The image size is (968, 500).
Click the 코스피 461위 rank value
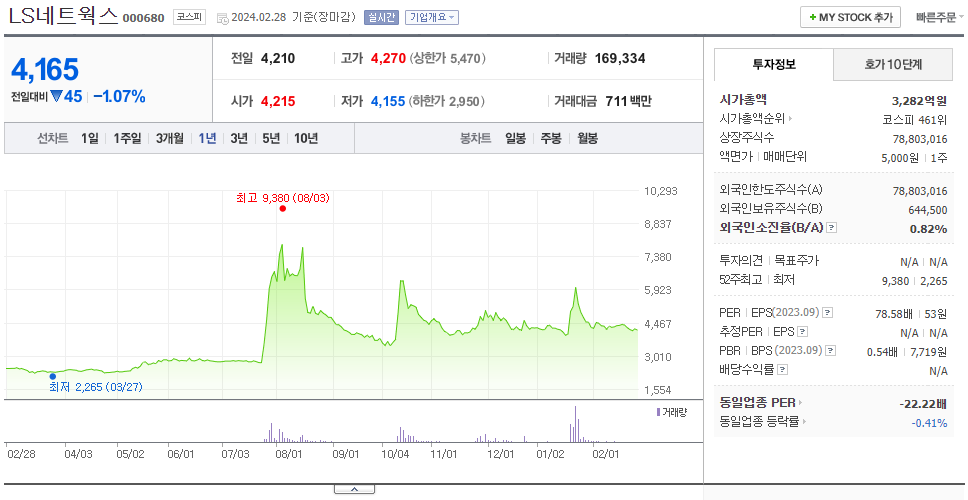click(x=916, y=119)
